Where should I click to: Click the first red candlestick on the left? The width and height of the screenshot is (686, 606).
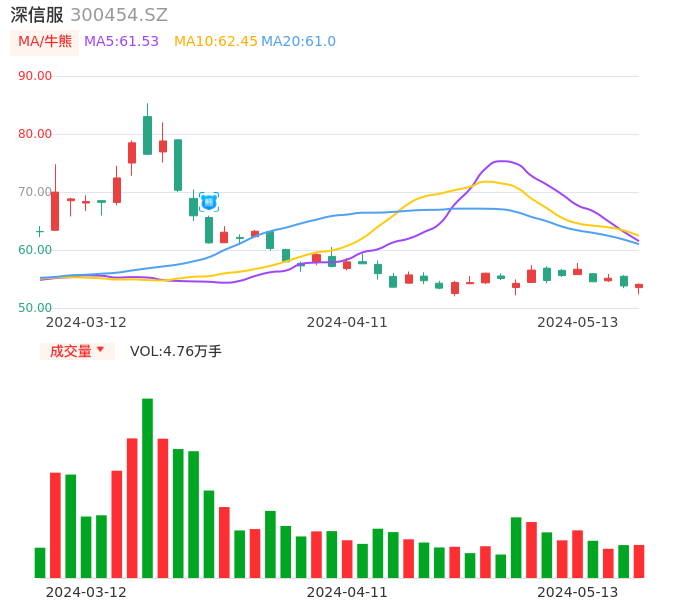[55, 210]
